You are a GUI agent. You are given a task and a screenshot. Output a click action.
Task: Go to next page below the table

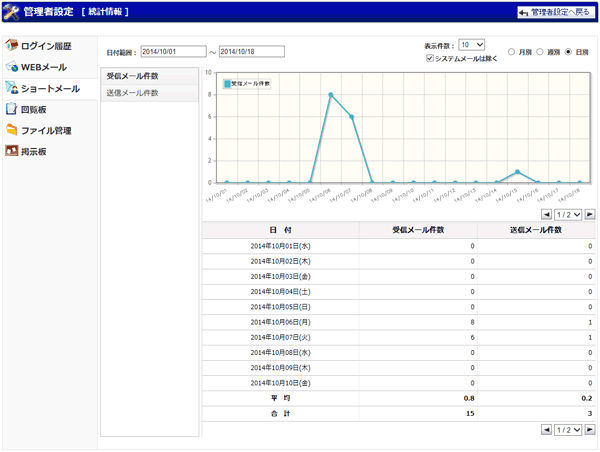[590, 430]
